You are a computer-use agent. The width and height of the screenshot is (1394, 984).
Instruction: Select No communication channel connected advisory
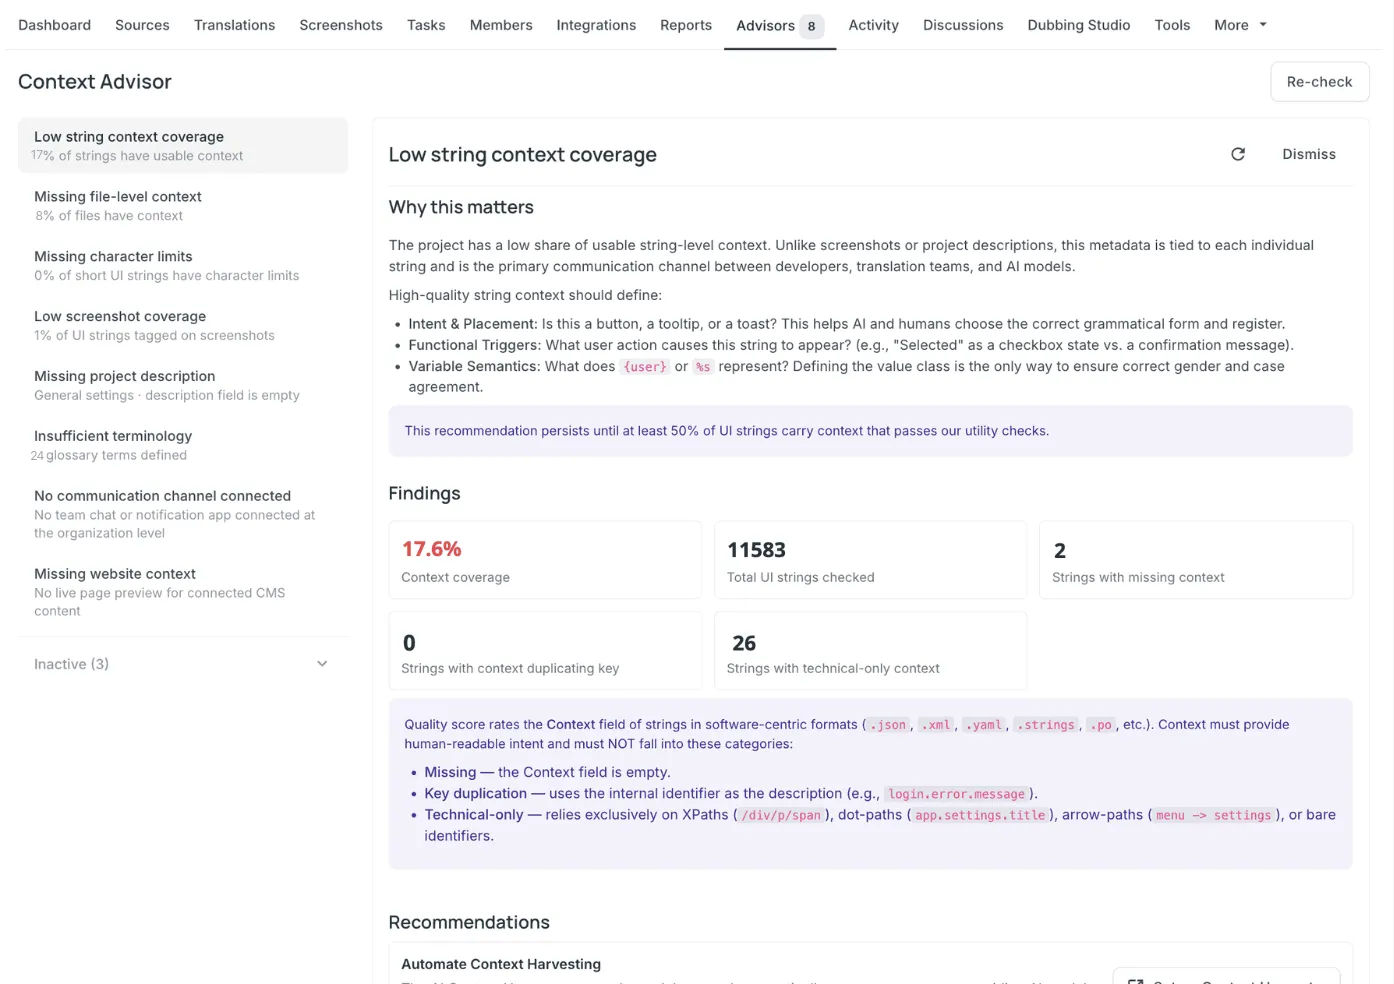point(183,514)
